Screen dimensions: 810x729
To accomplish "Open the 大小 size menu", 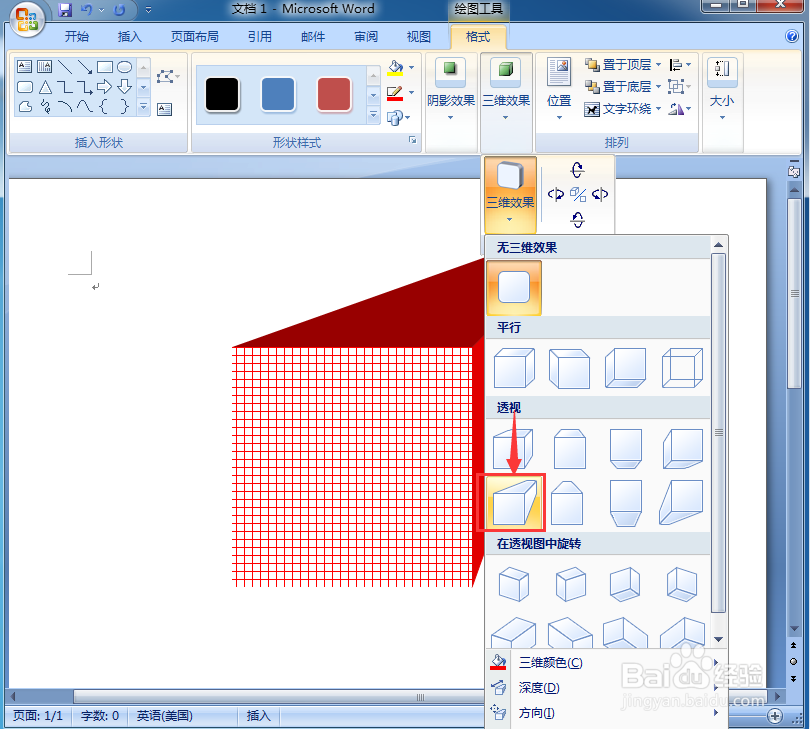I will pyautogui.click(x=722, y=89).
